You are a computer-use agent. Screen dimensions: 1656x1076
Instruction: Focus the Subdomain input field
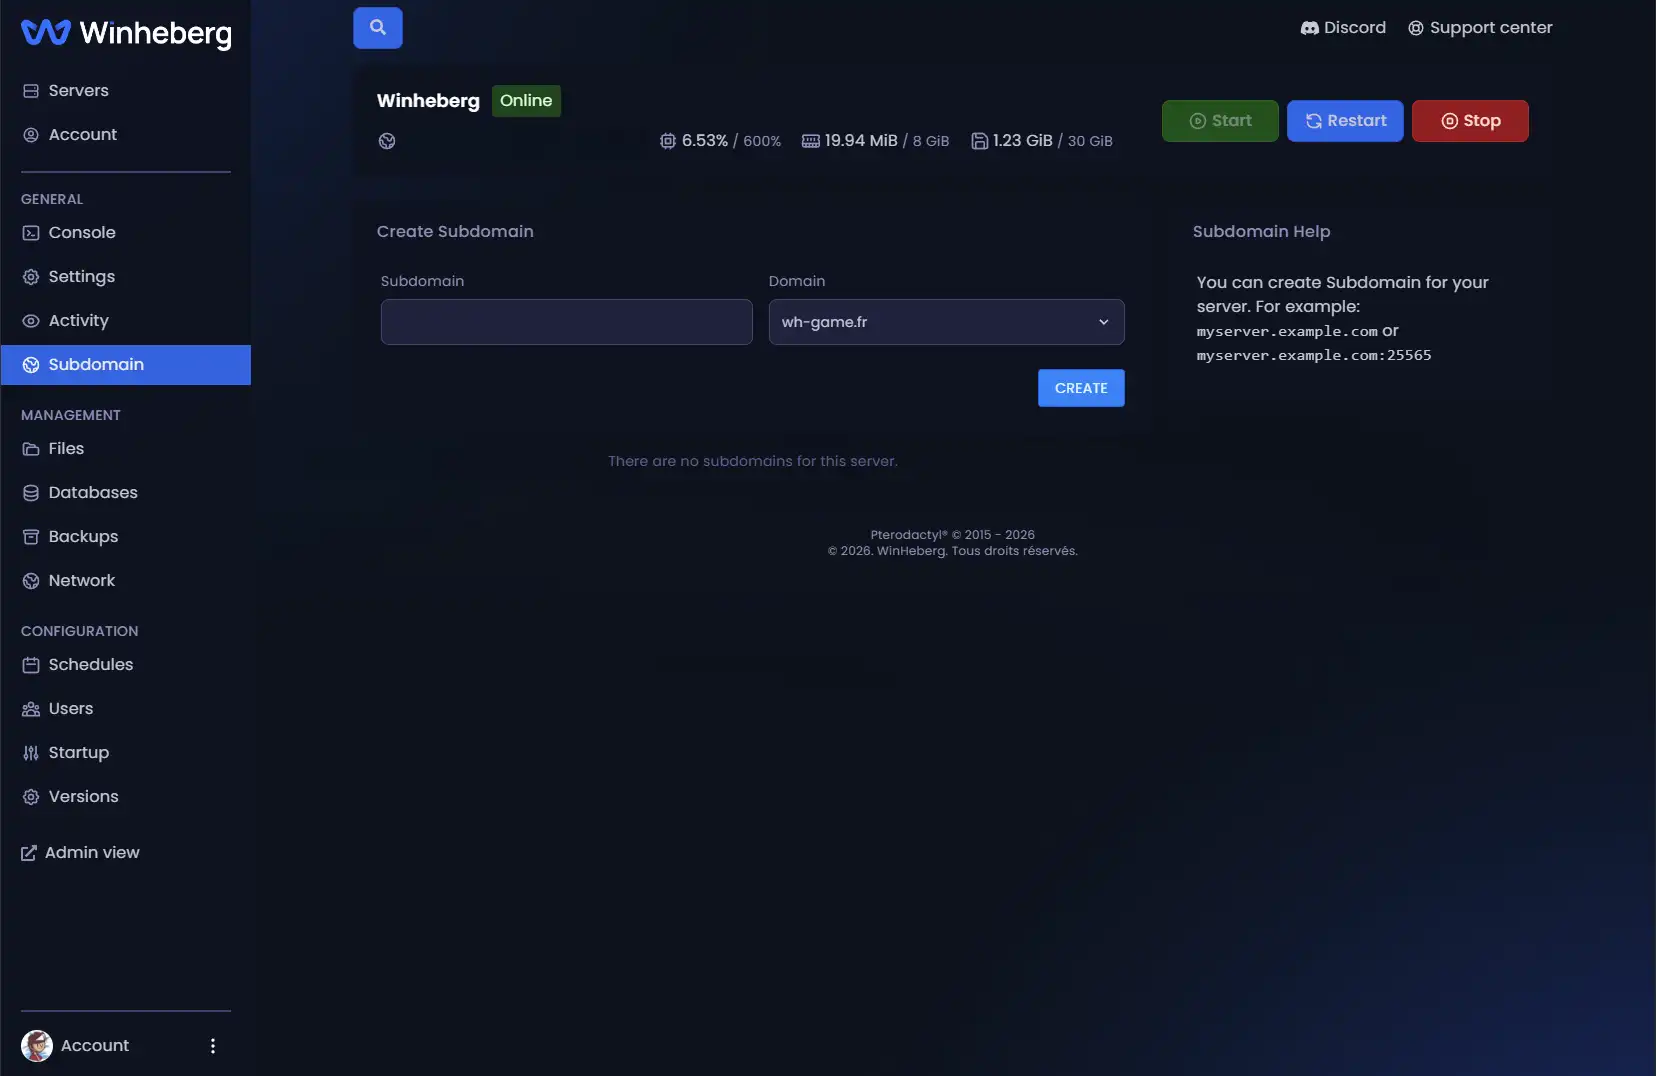[x=567, y=322]
